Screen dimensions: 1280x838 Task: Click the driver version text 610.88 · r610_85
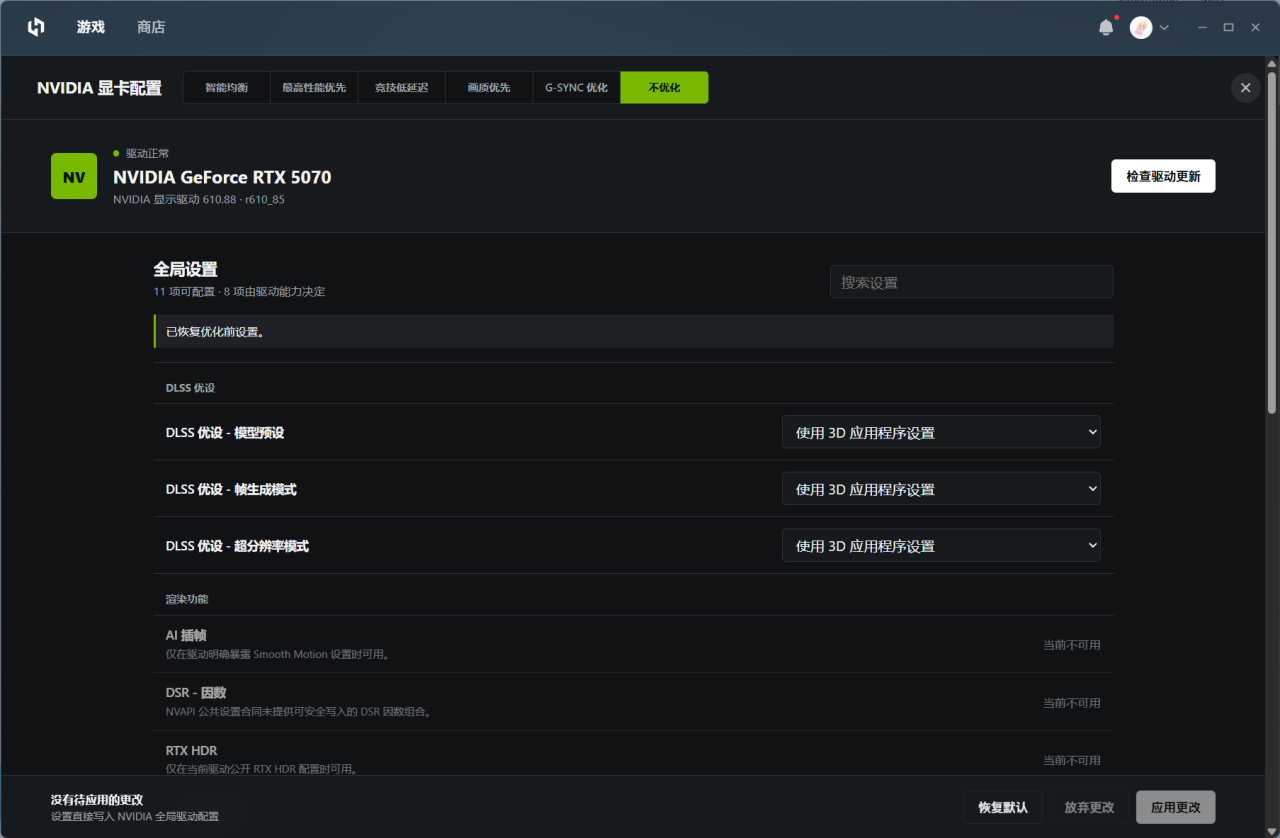click(245, 200)
